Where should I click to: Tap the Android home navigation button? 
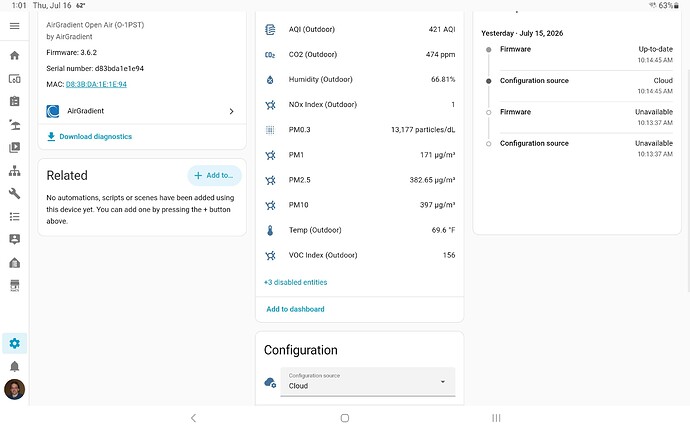[x=345, y=418]
